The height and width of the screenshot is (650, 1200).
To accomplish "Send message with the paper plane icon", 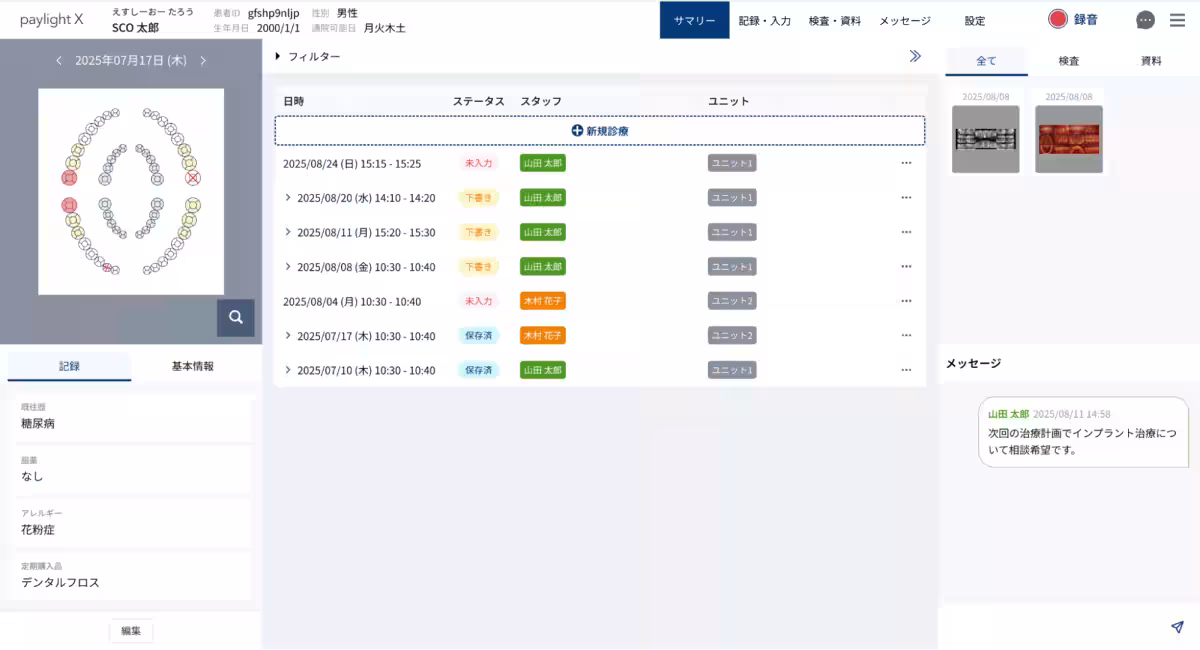I will coord(1177,627).
